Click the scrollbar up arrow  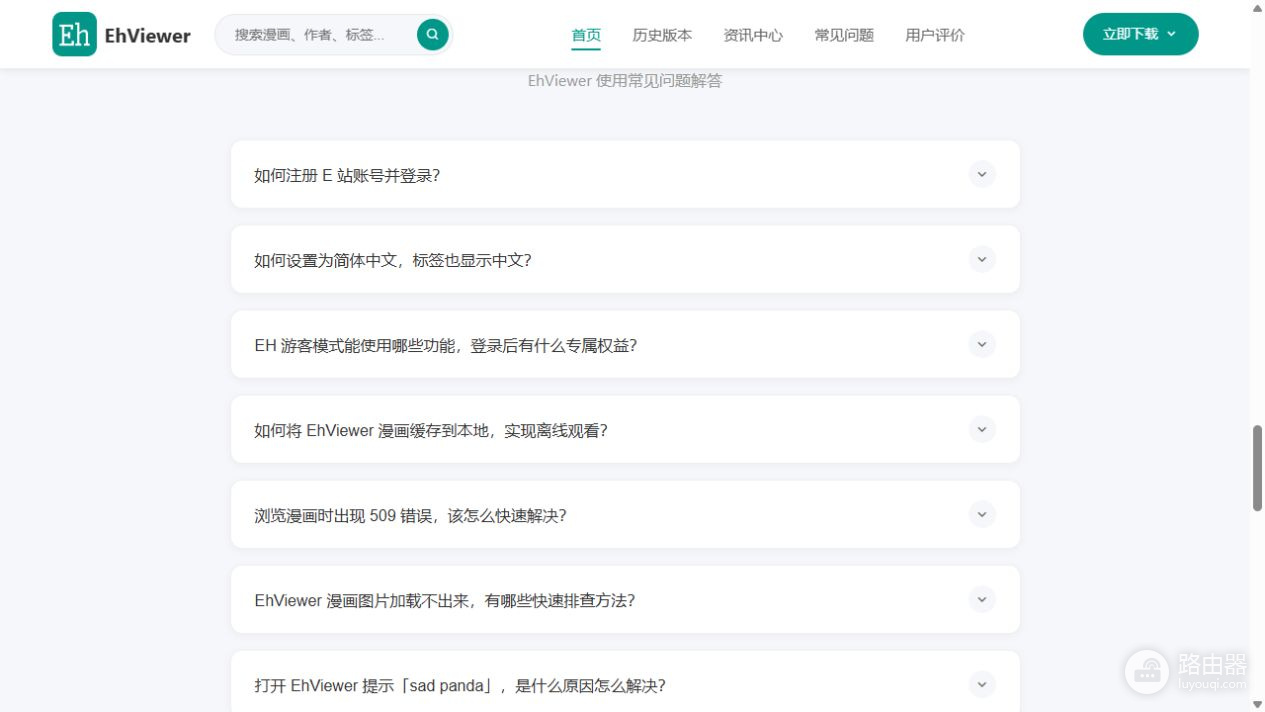tap(1257, 7)
